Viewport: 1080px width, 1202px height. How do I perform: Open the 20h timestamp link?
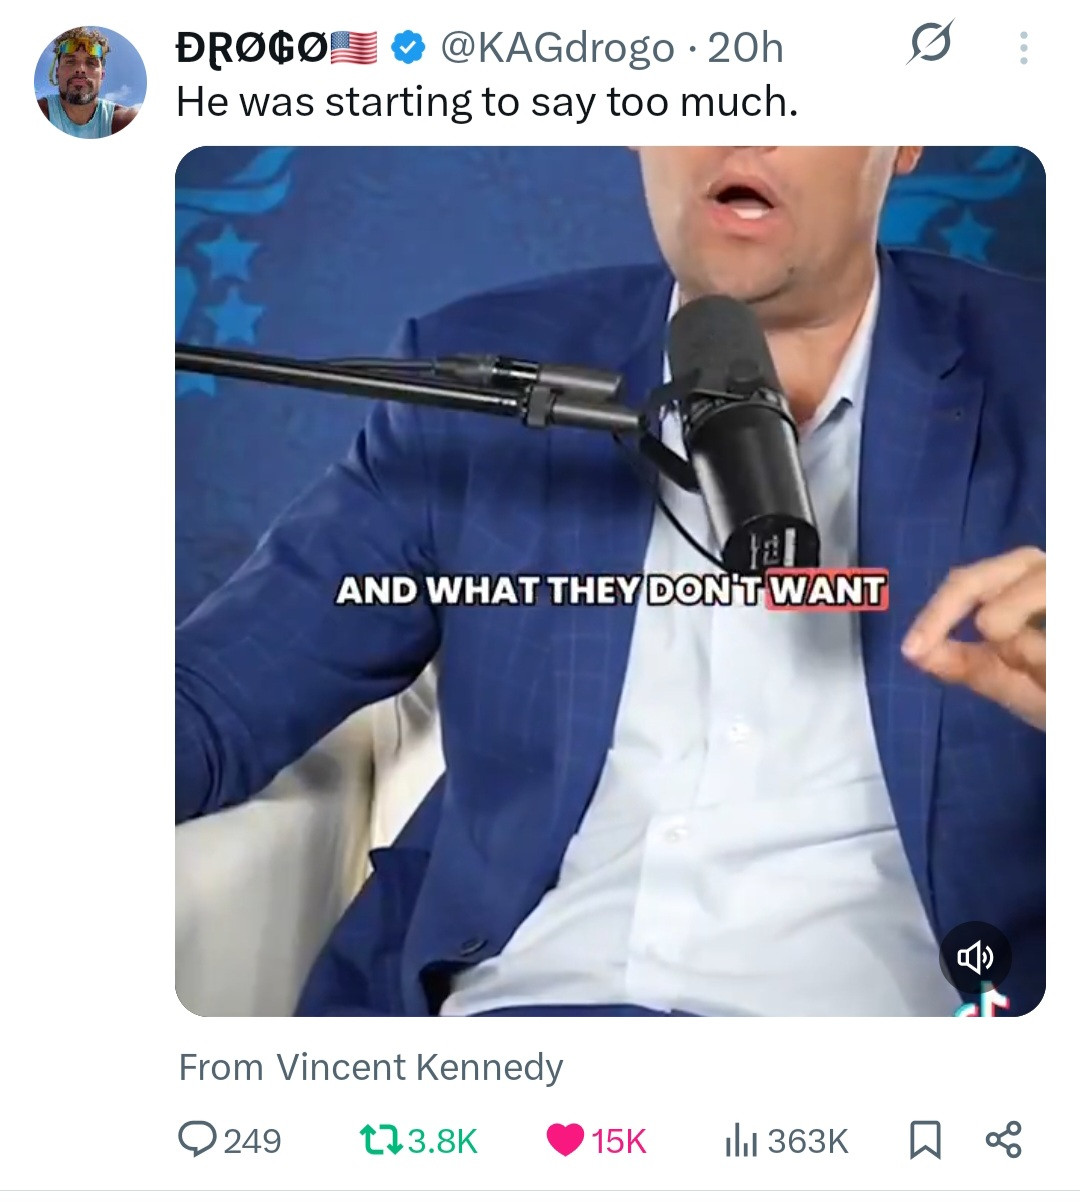pos(745,47)
